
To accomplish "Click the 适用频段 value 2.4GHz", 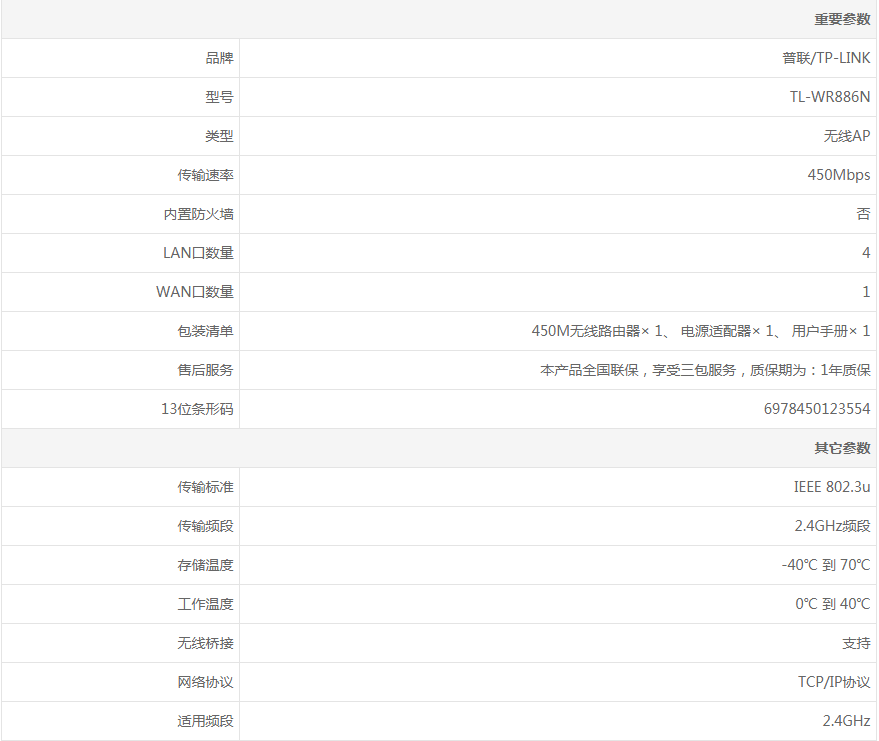I will (x=846, y=721).
